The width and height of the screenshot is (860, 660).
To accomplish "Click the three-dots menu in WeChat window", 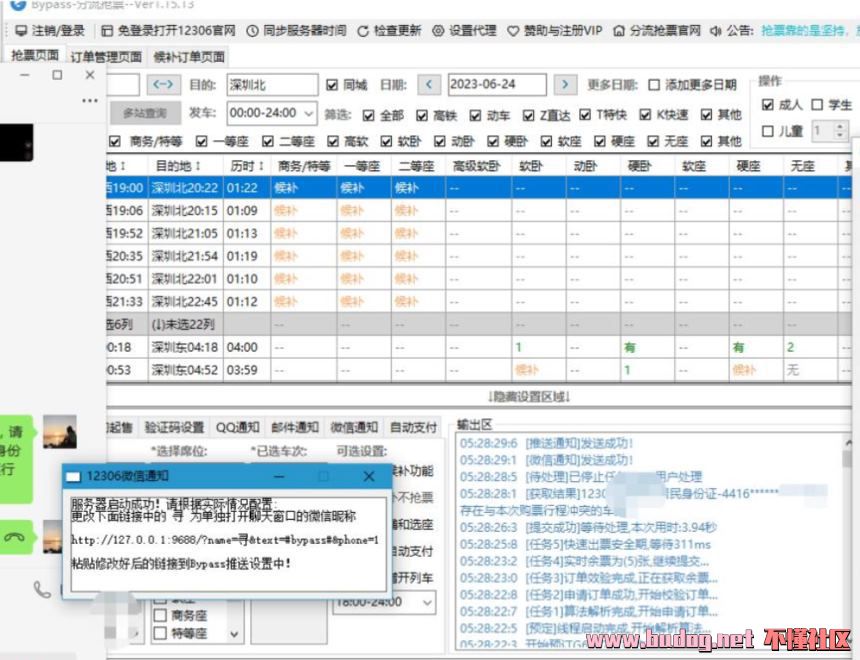I will (90, 100).
